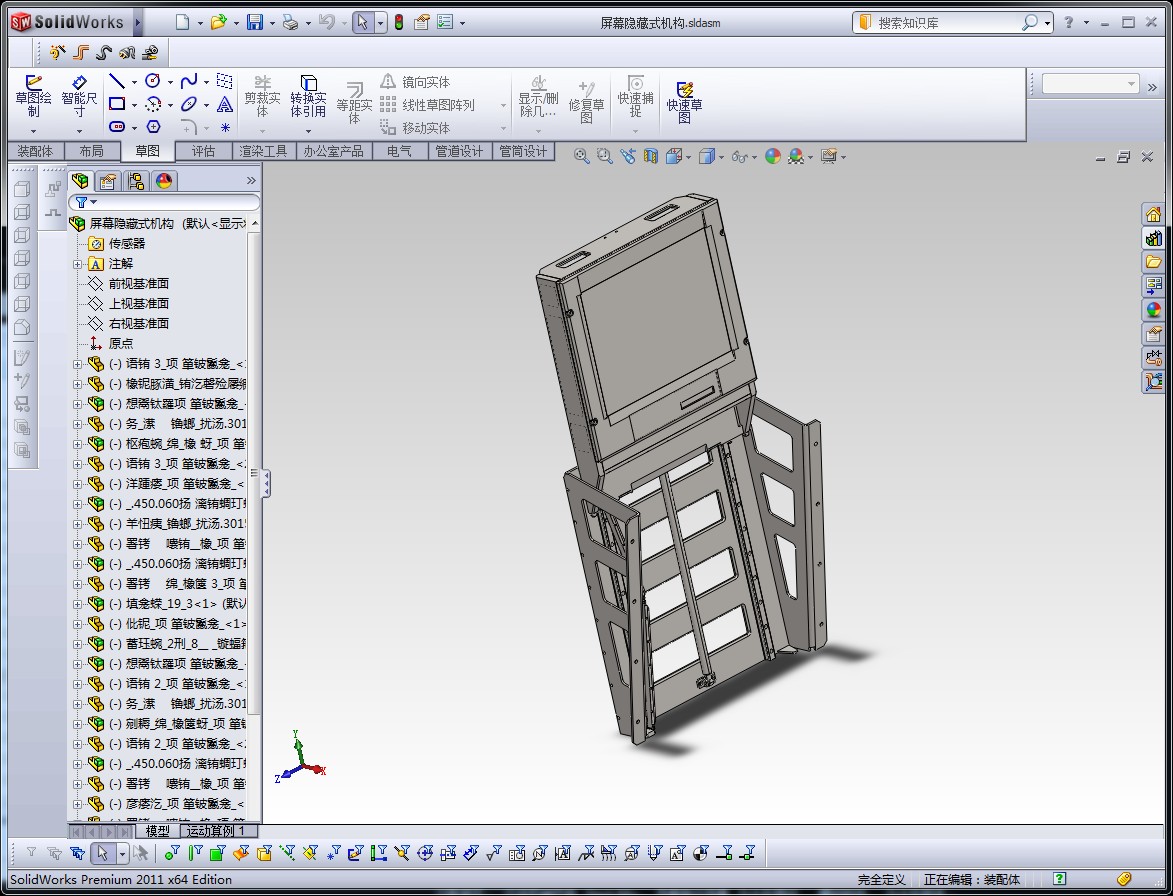Open SolidWorks Resources home in task pane
This screenshot has width=1173, height=896.
pyautogui.click(x=1153, y=215)
